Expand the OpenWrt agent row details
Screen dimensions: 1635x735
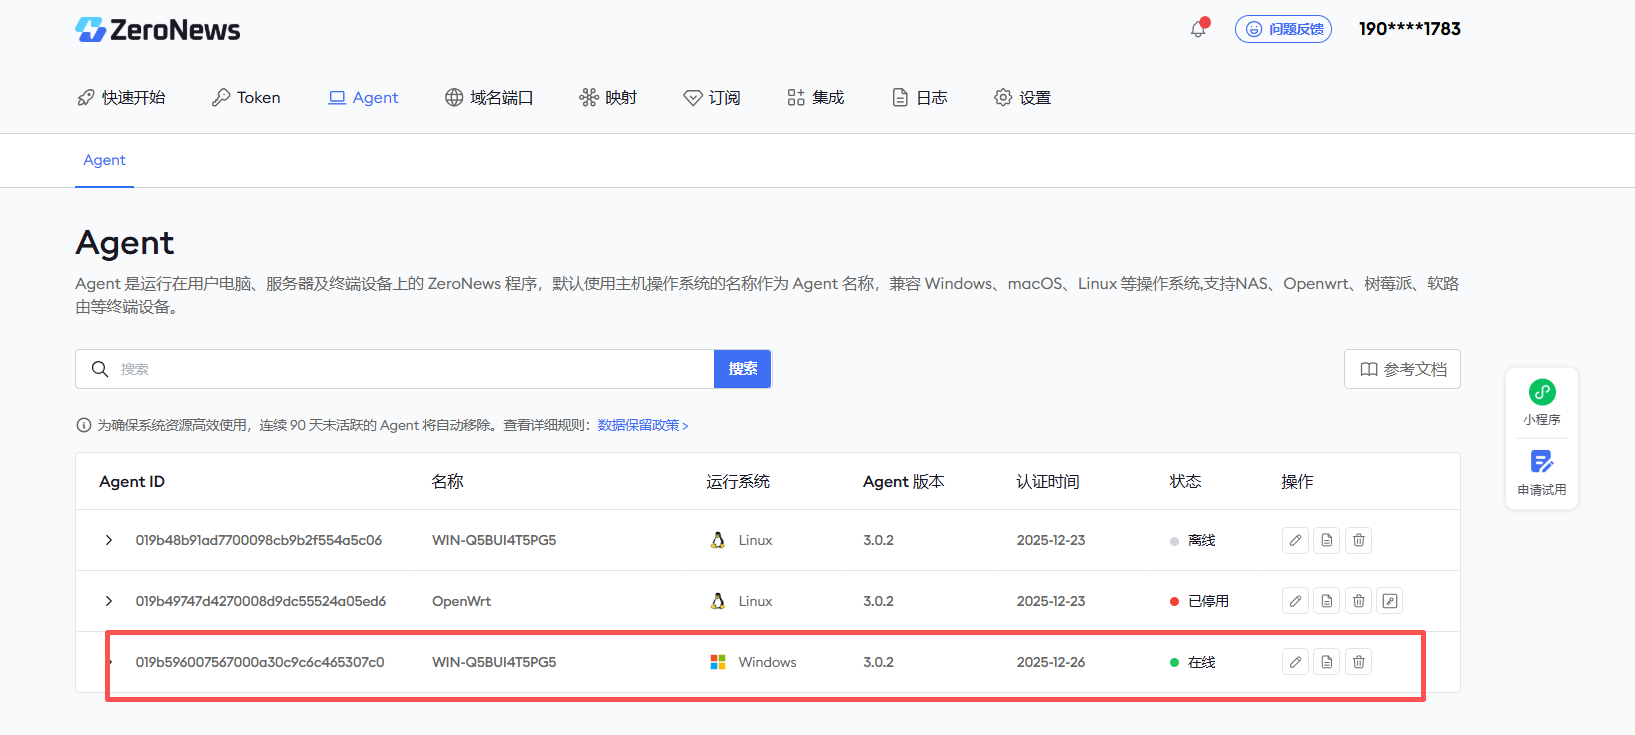click(x=109, y=601)
